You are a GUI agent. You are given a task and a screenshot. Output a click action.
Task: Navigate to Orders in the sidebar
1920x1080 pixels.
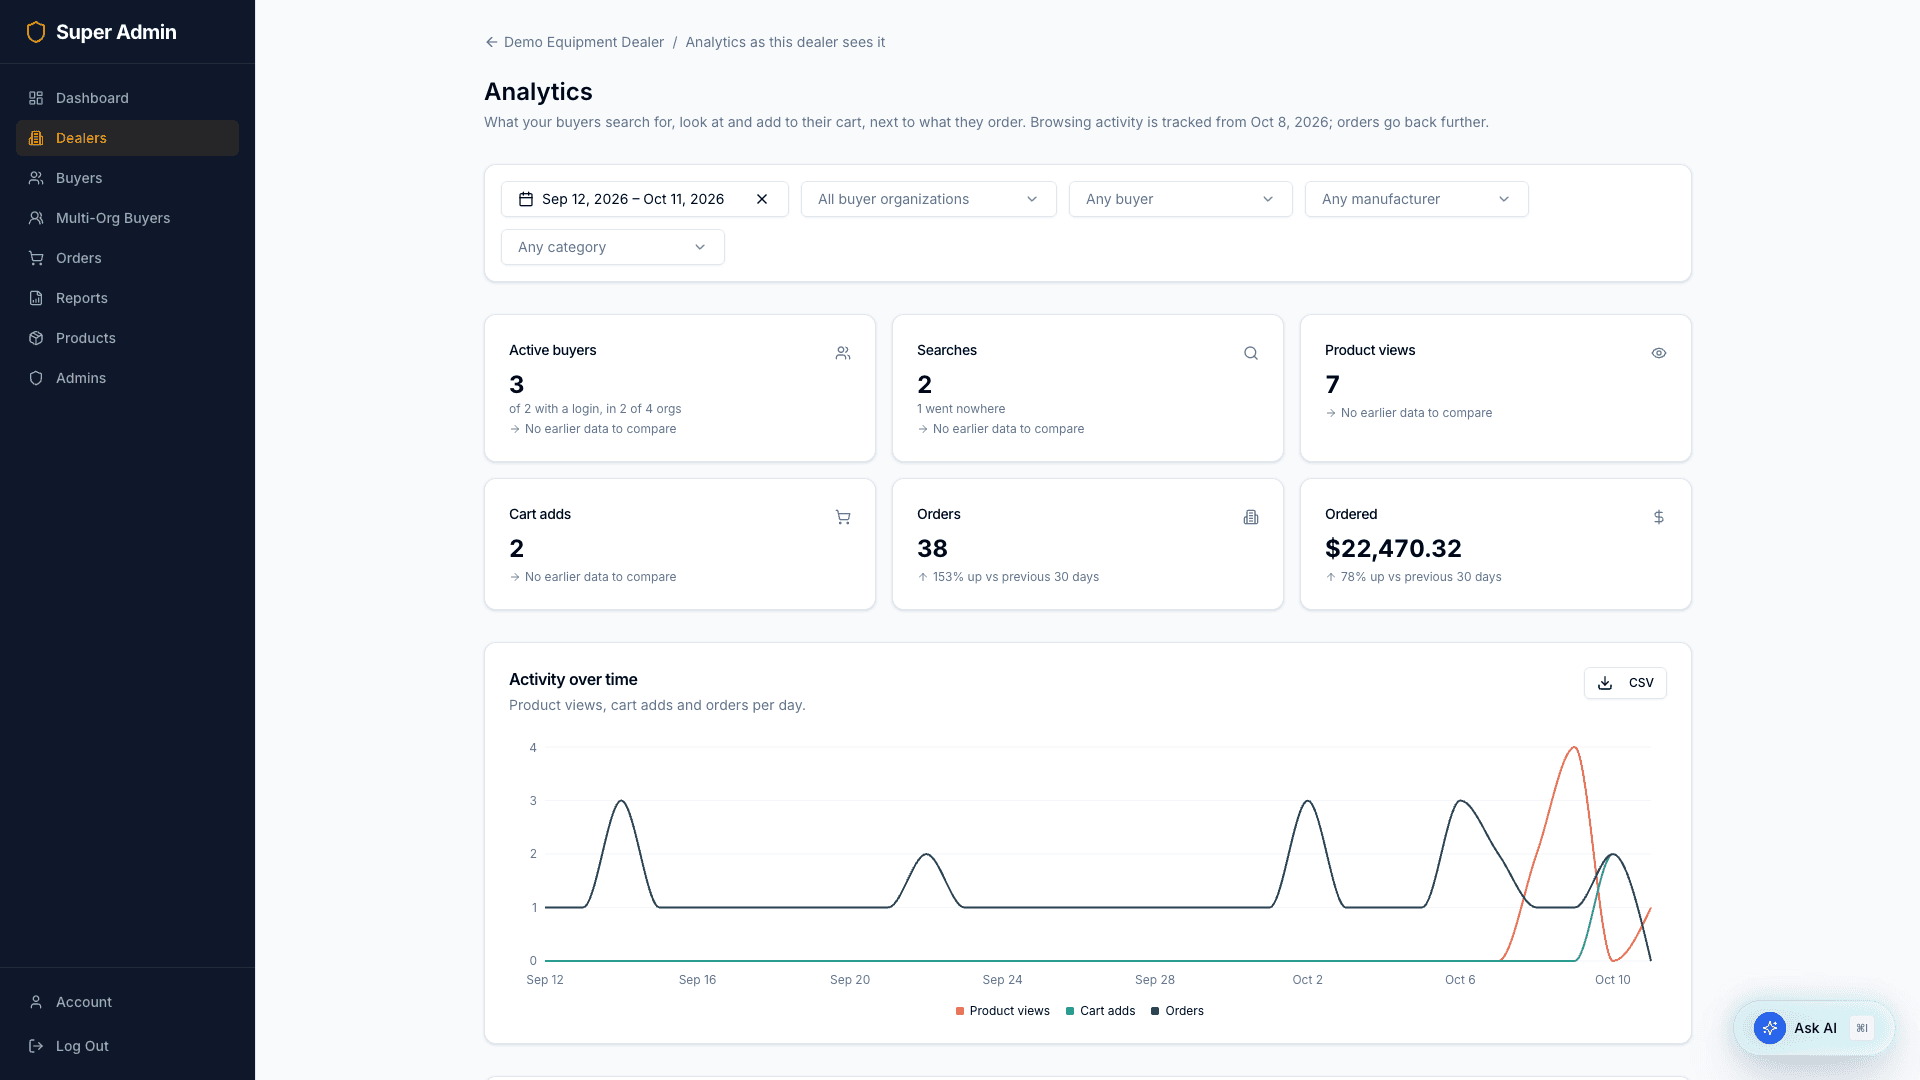pos(127,258)
